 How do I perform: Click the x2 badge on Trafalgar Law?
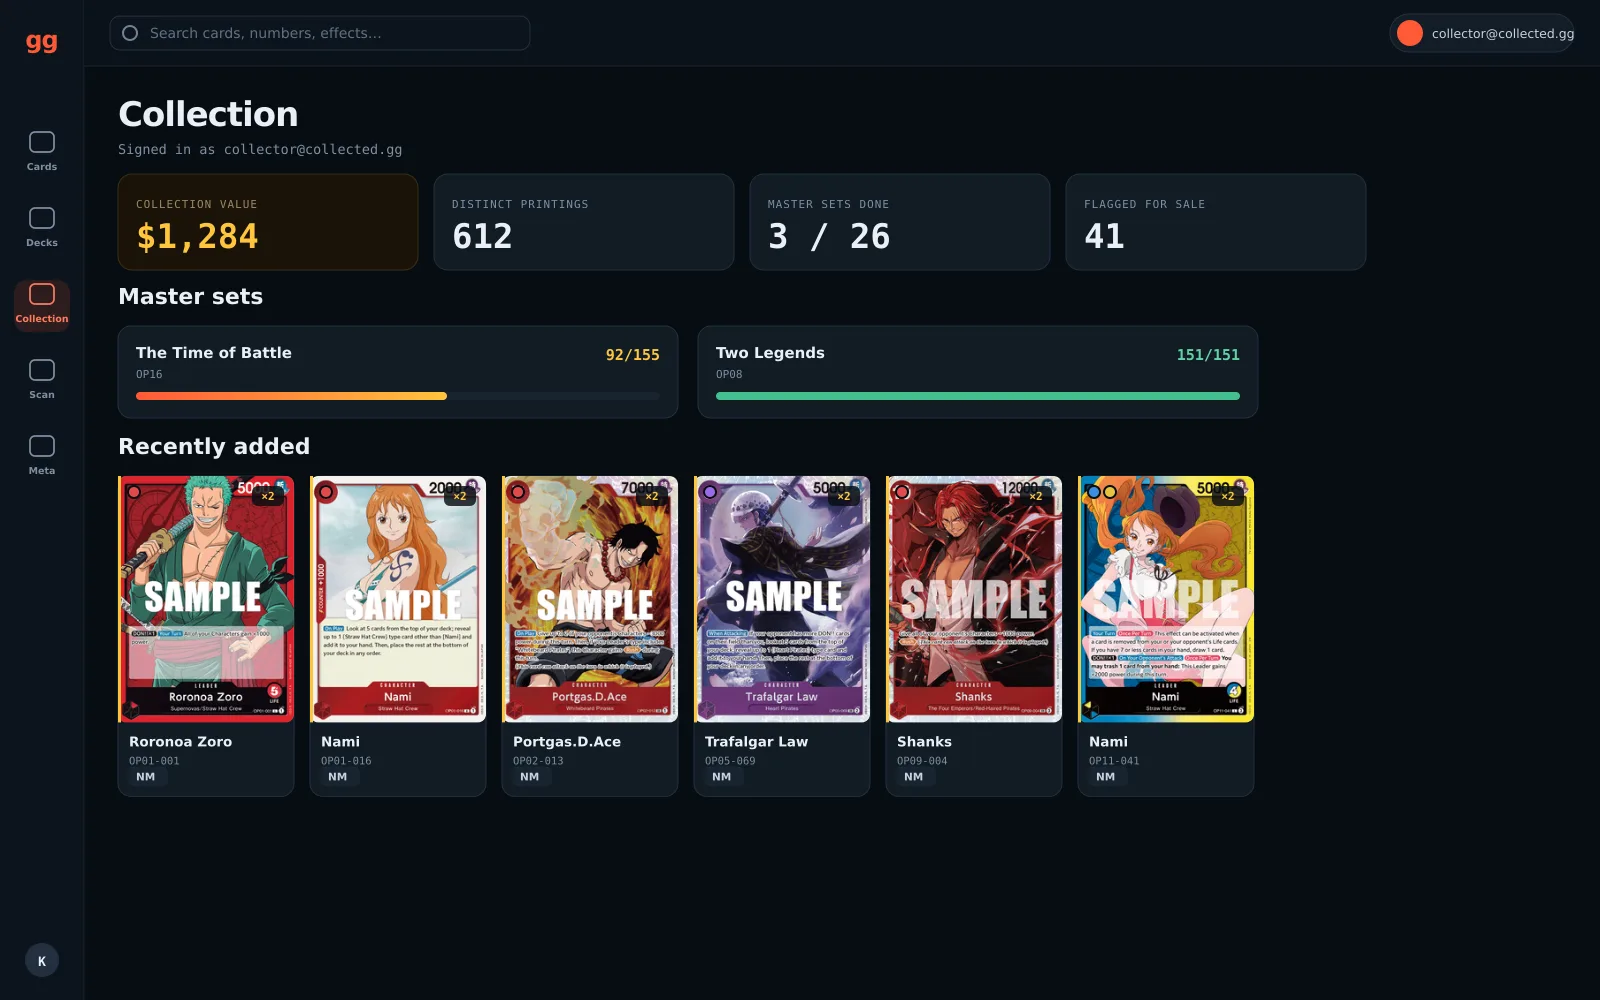pos(844,496)
